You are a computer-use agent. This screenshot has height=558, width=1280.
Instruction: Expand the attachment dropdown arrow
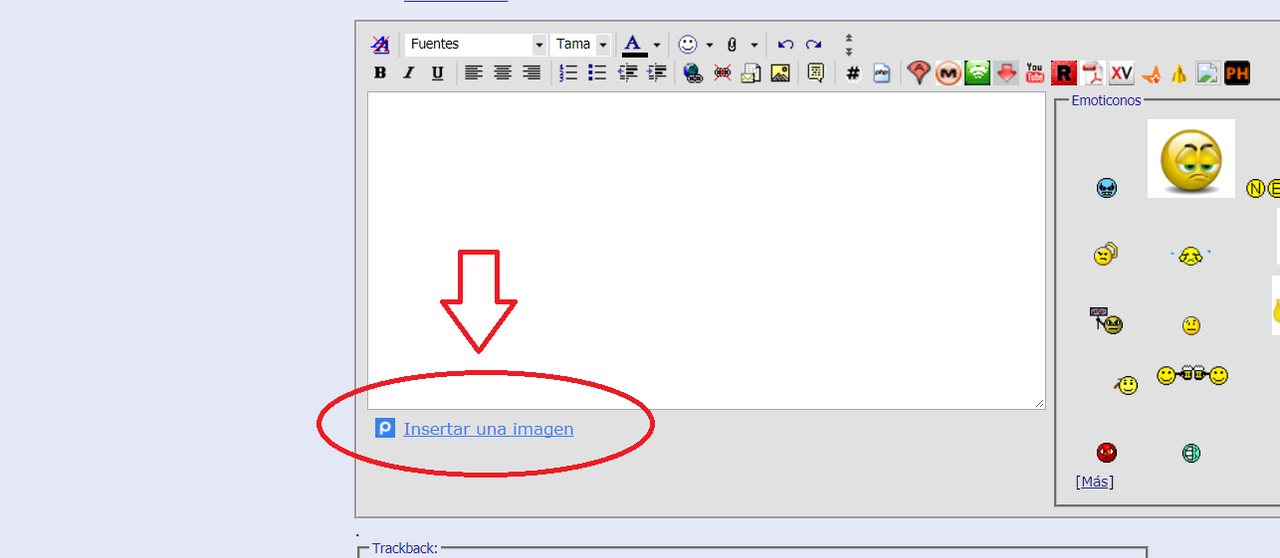pos(754,45)
